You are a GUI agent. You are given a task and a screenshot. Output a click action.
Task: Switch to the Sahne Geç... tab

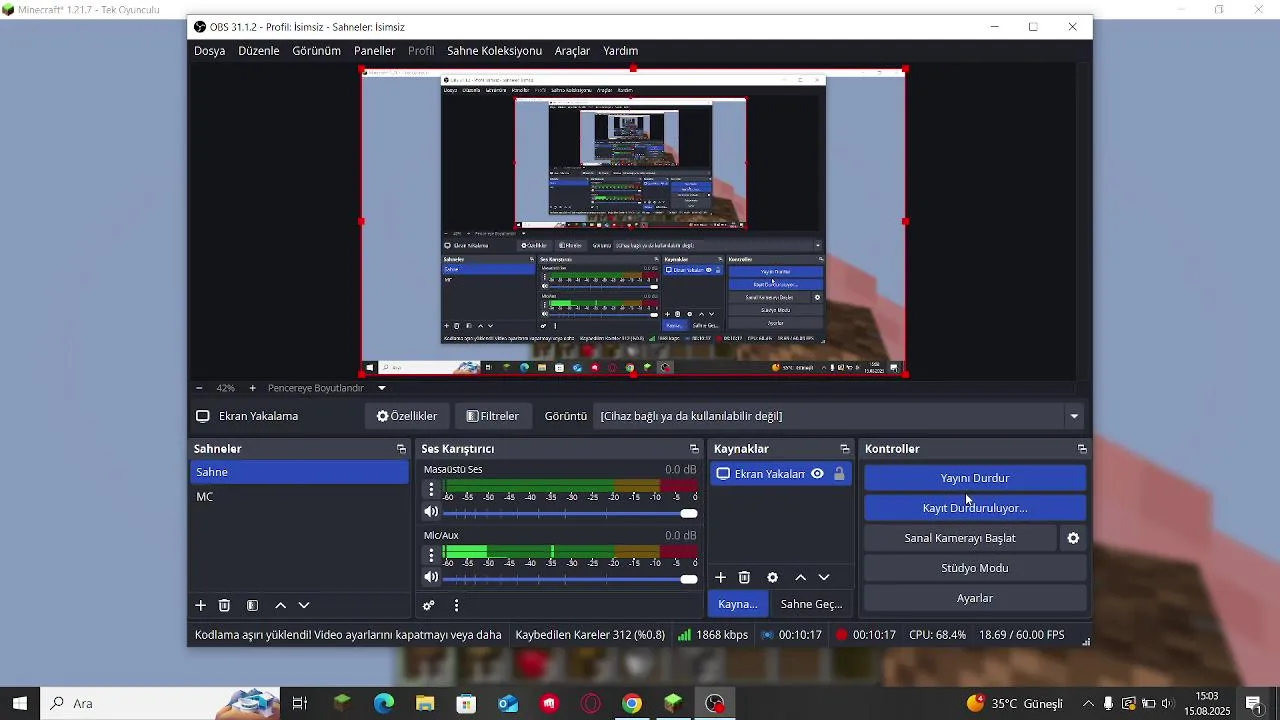click(x=811, y=604)
